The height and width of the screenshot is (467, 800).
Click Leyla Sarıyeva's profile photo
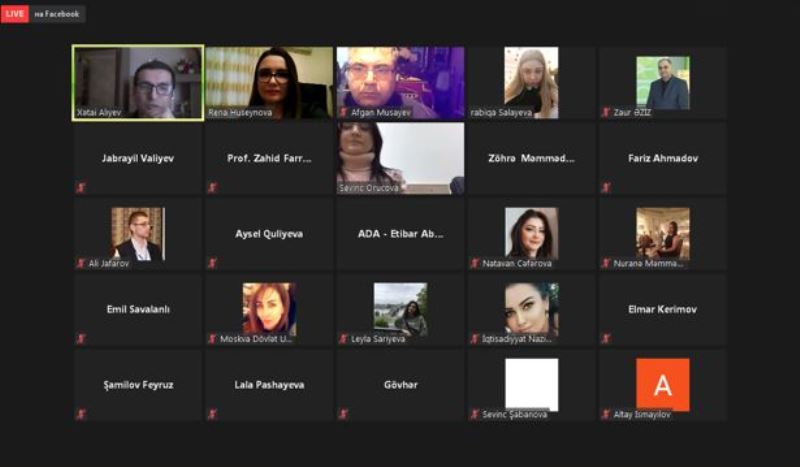(401, 309)
